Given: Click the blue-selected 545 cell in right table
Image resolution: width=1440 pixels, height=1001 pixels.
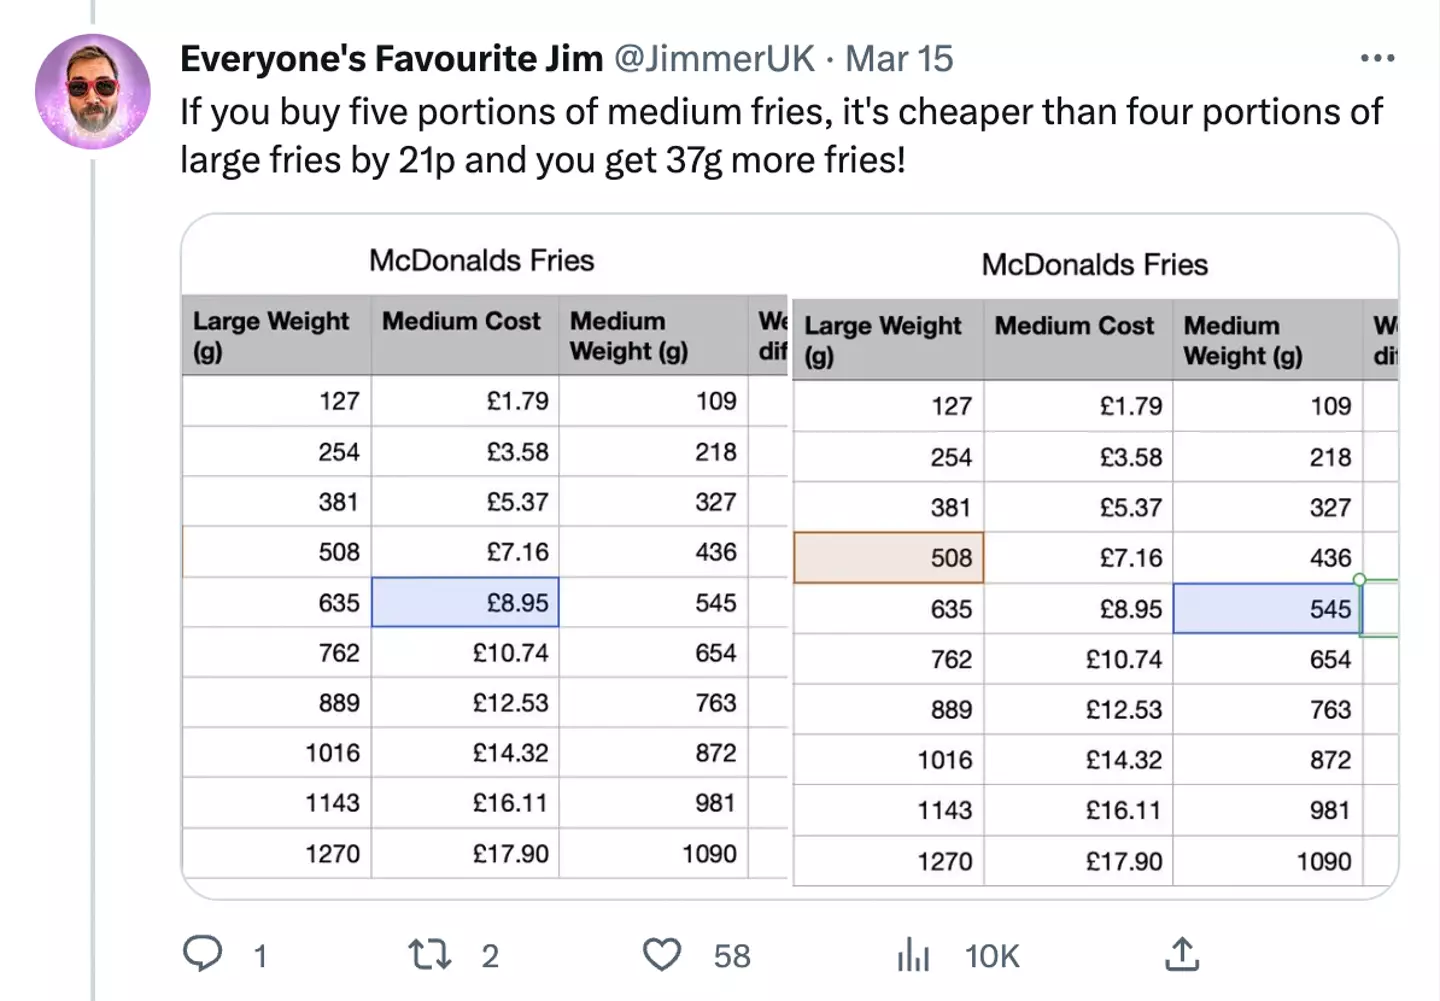Looking at the screenshot, I should [1266, 608].
